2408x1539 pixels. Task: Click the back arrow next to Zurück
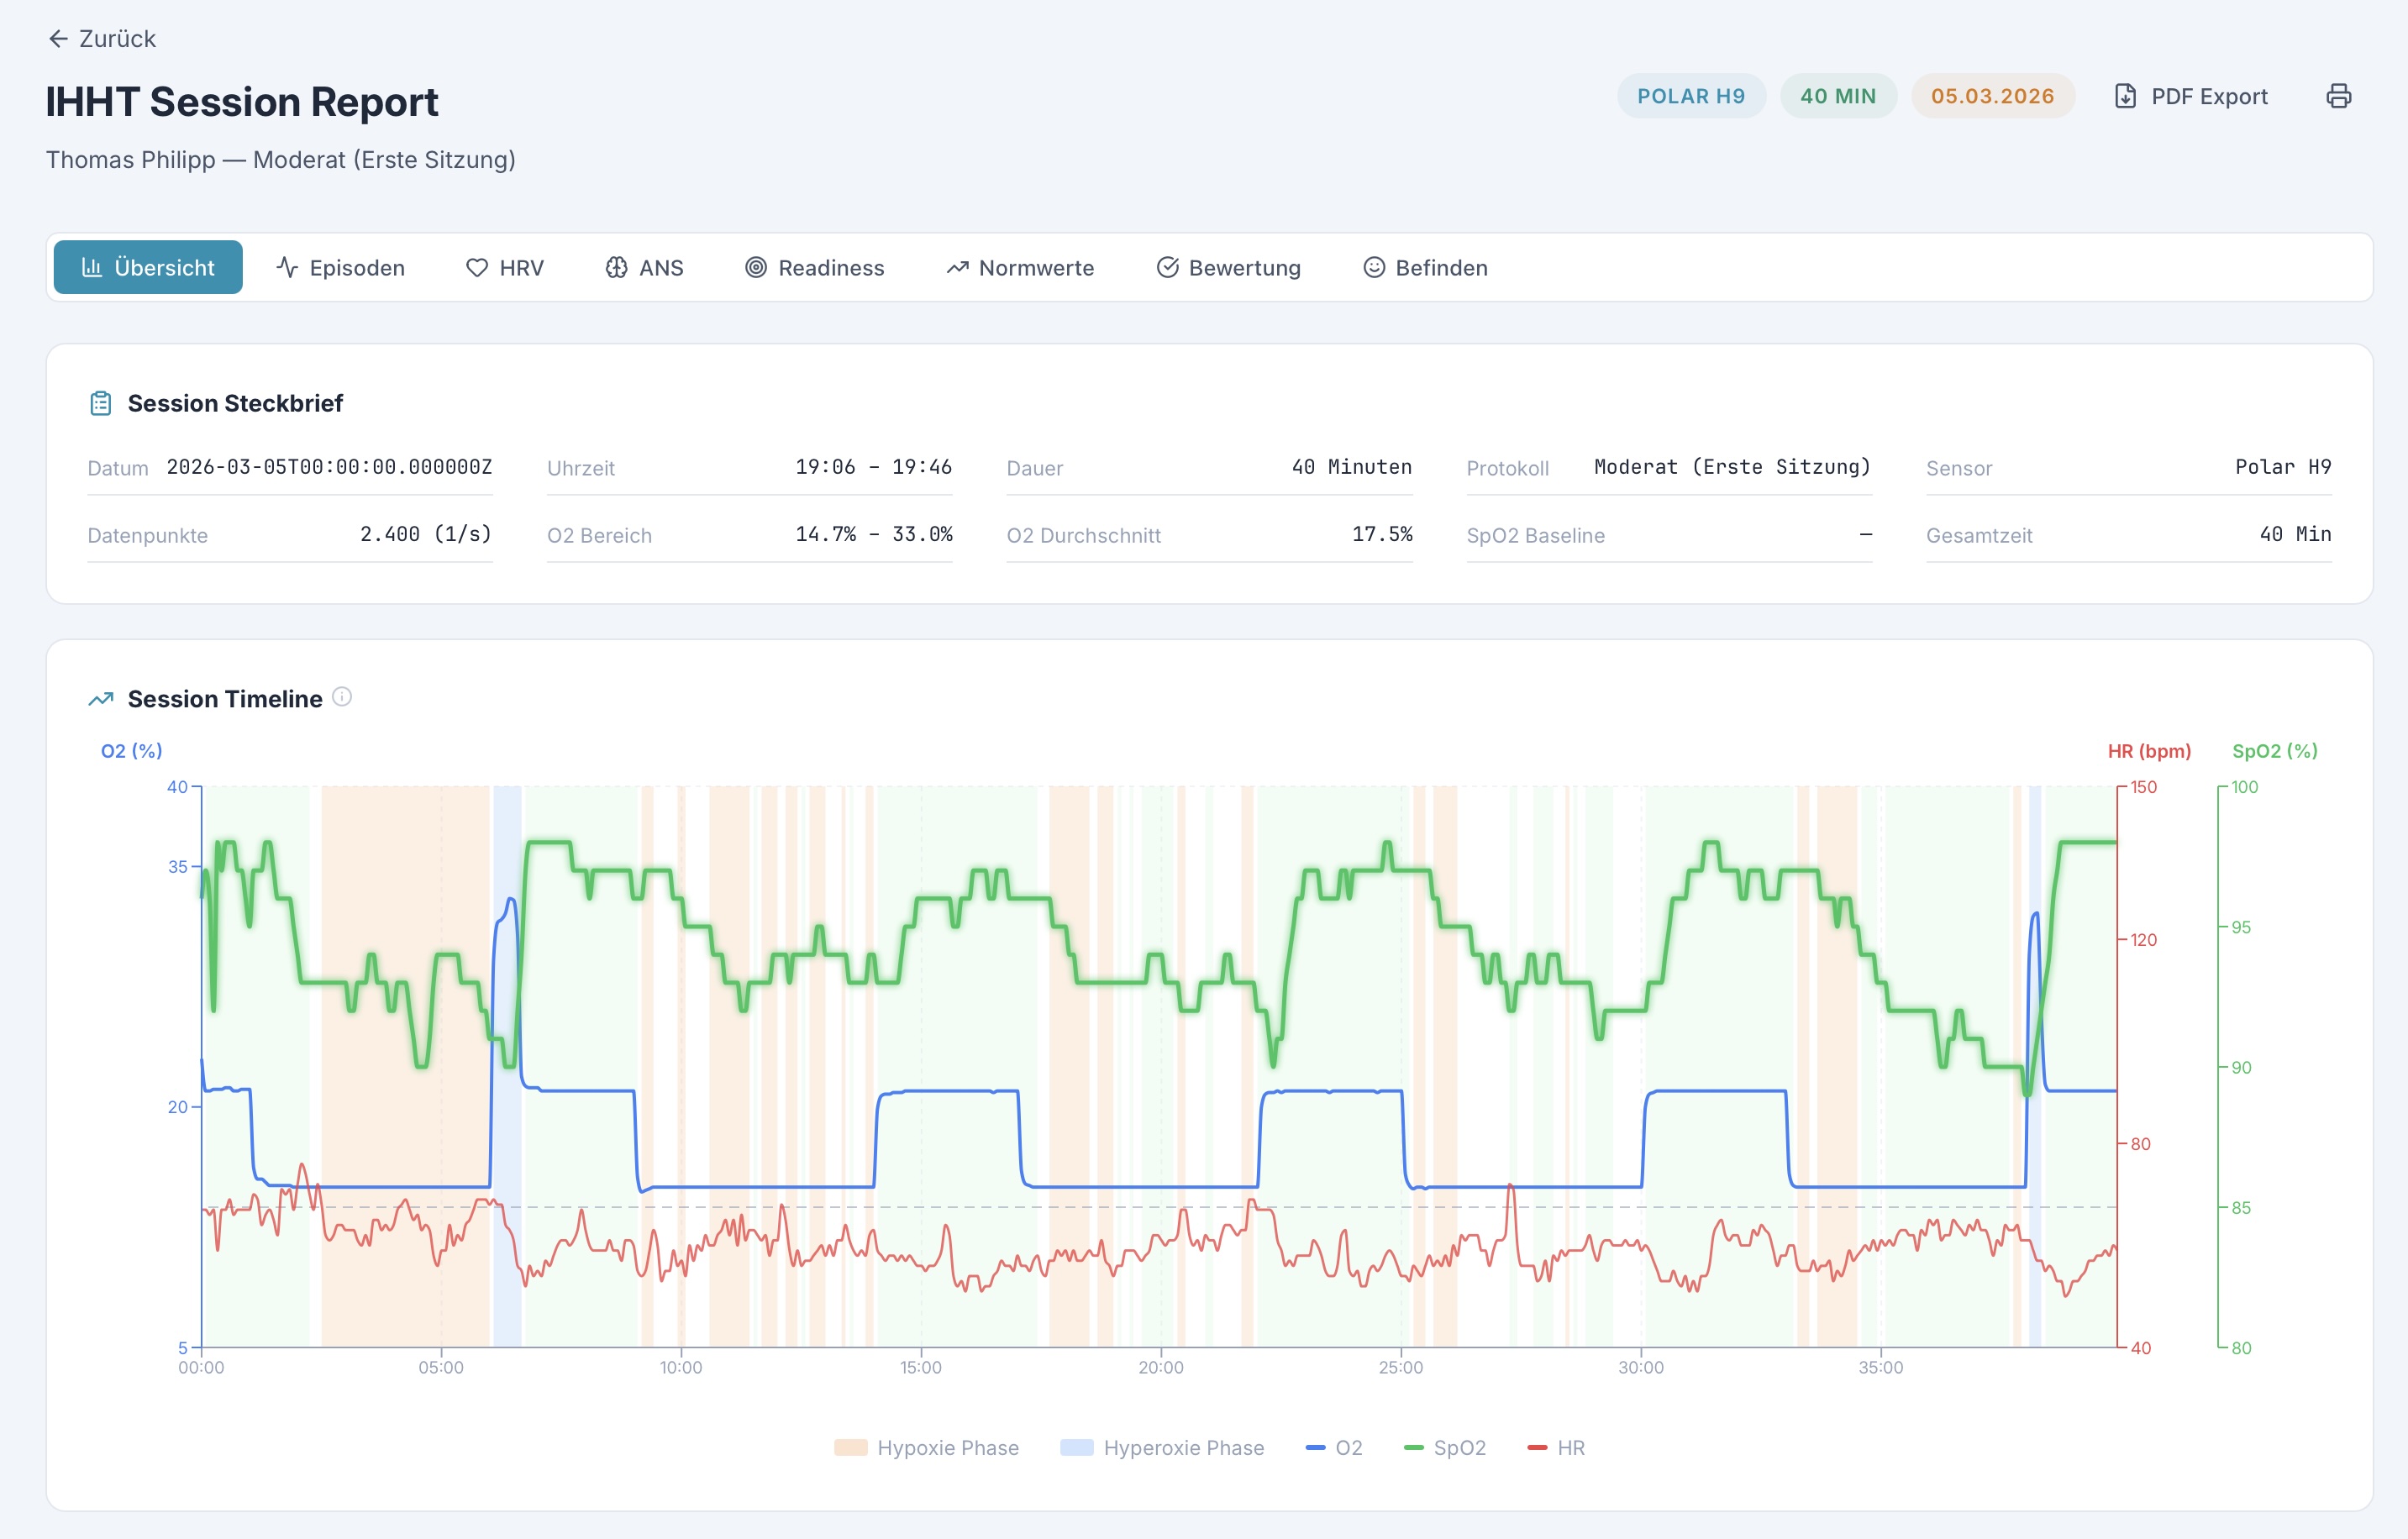(60, 39)
